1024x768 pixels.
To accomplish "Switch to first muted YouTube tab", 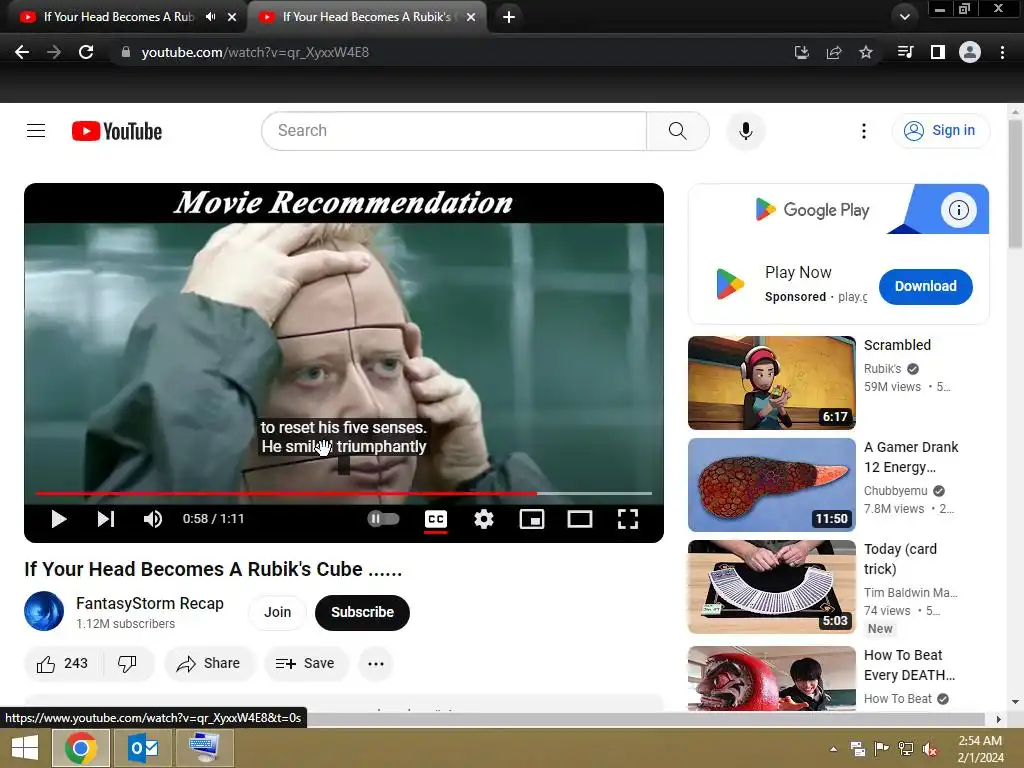I will tap(121, 17).
